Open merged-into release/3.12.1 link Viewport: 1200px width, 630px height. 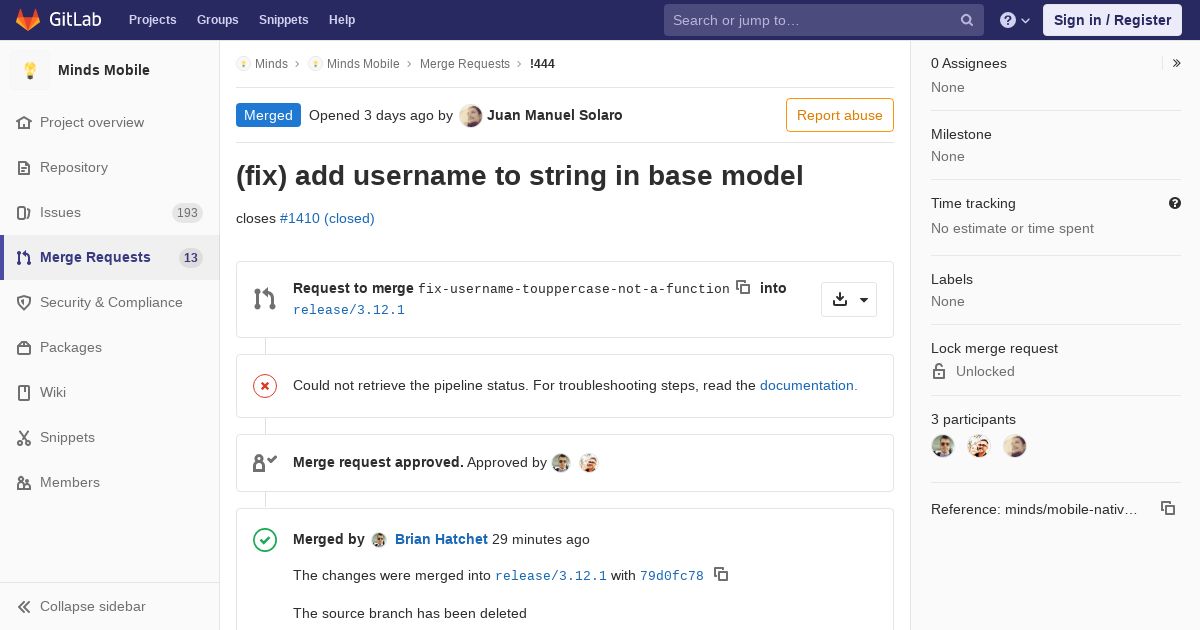pyautogui.click(x=551, y=576)
